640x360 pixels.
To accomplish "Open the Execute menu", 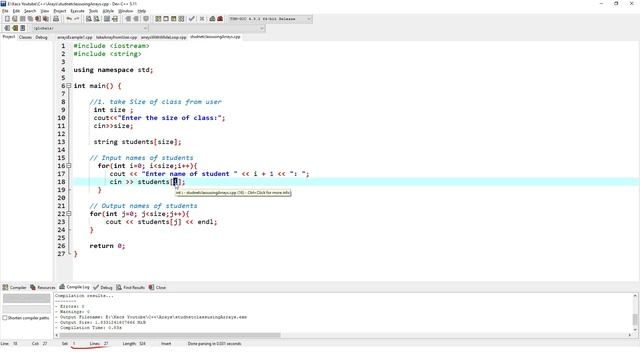I will click(77, 11).
